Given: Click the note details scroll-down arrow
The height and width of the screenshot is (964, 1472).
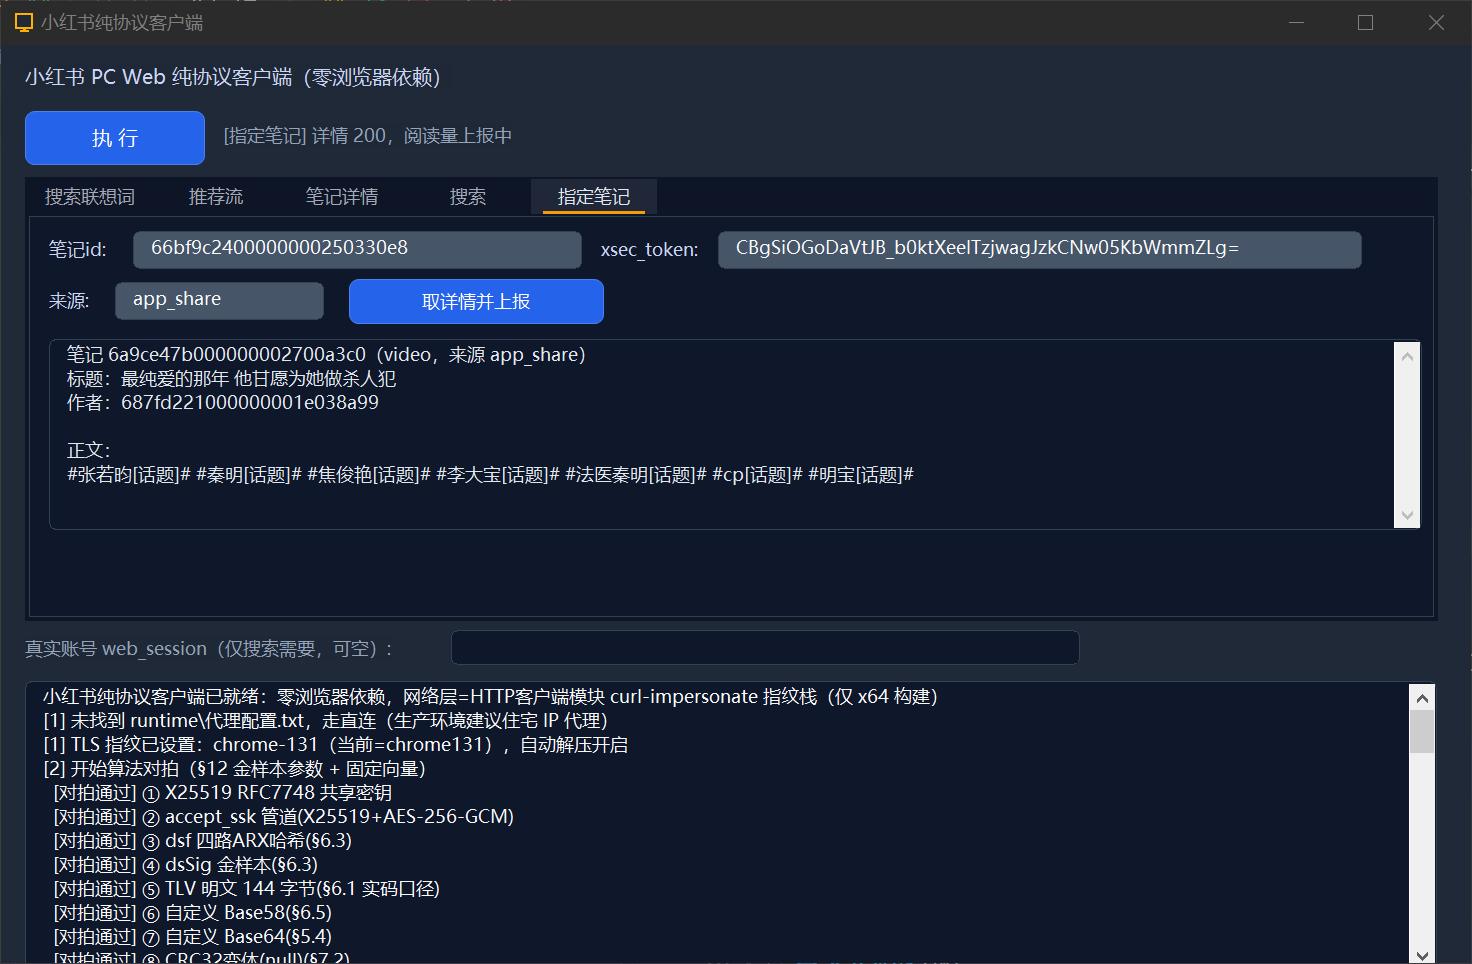Looking at the screenshot, I should [x=1407, y=515].
